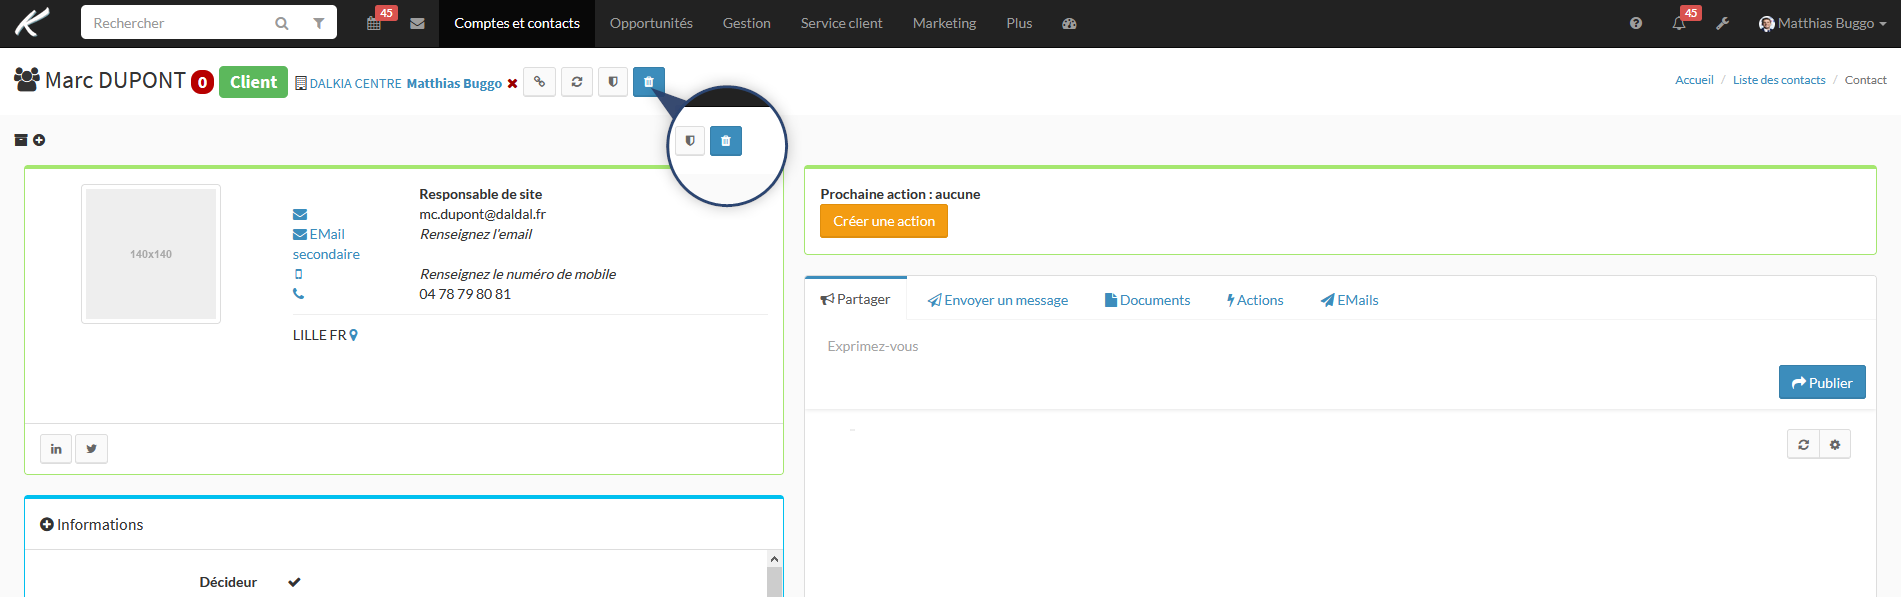
Task: Open feed settings gear icon
Action: [1835, 445]
